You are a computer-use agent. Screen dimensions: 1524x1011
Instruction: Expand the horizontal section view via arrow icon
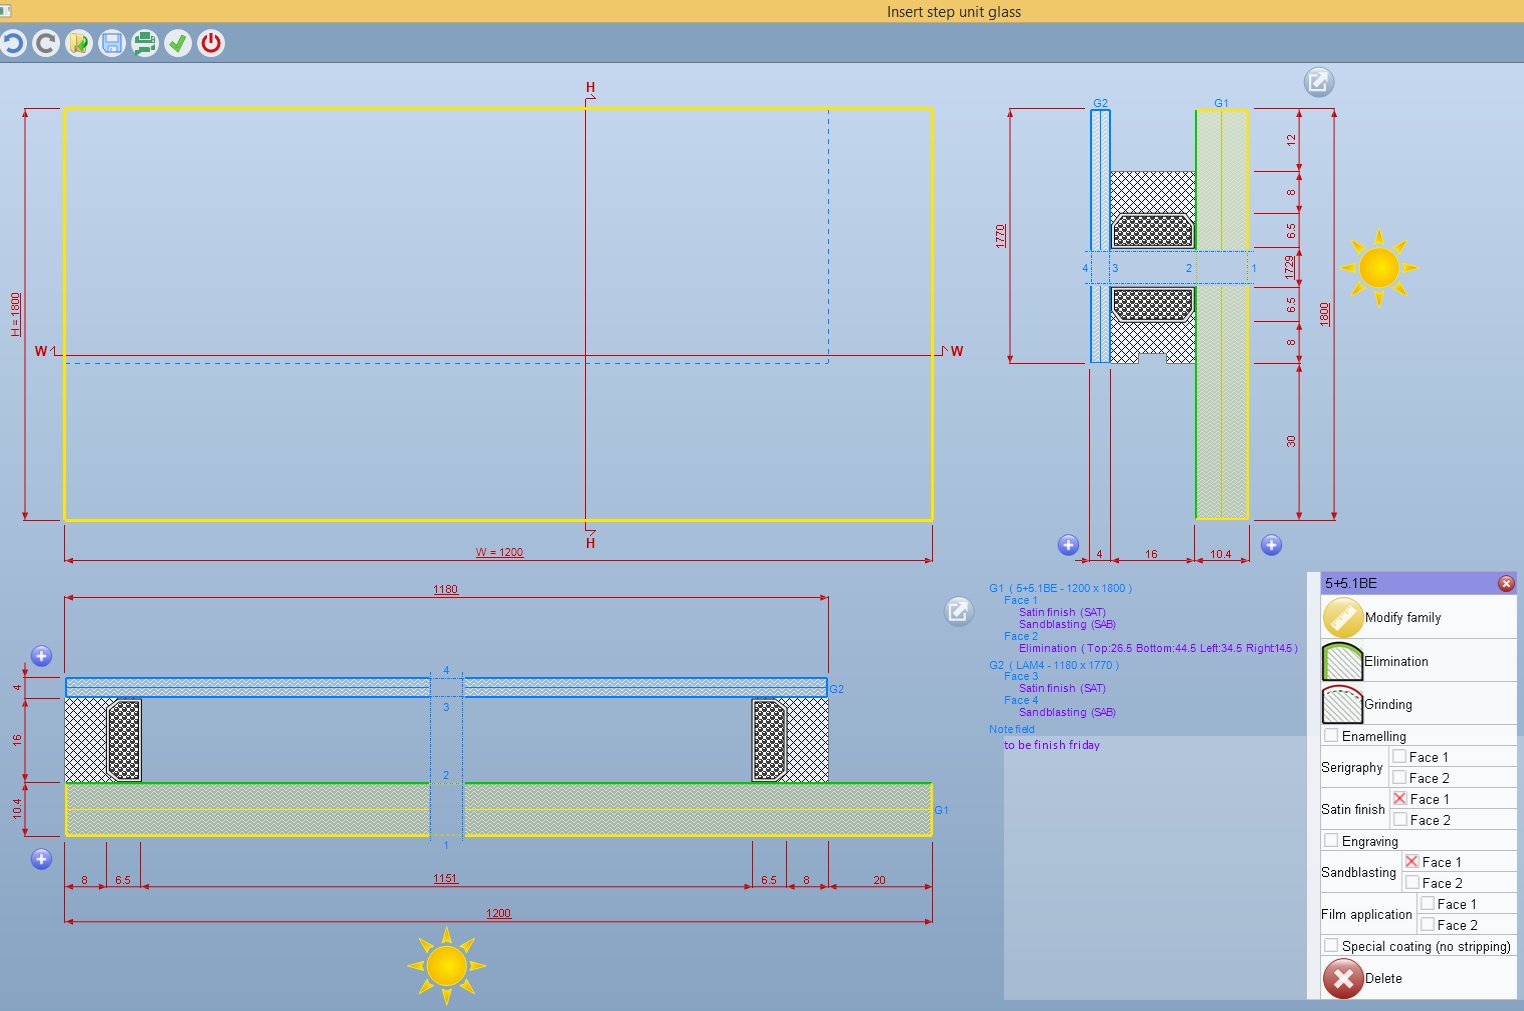pyautogui.click(x=958, y=611)
